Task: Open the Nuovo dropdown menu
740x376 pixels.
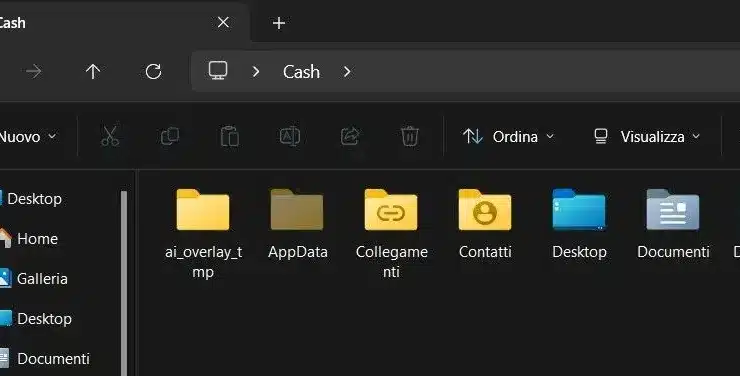Action: (28, 137)
